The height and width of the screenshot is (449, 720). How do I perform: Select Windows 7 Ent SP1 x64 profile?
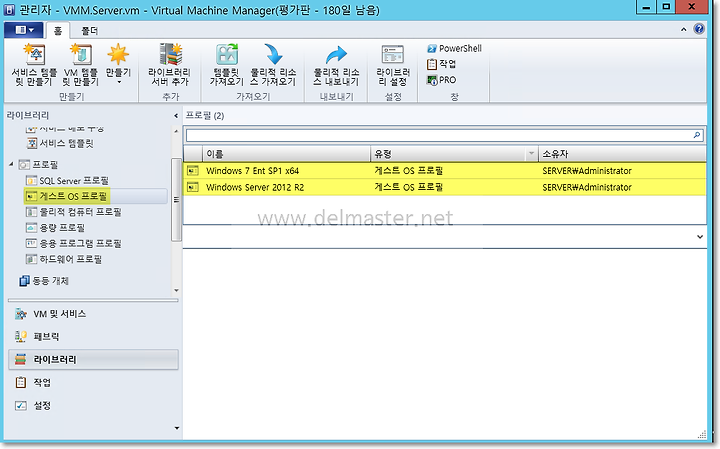pyautogui.click(x=444, y=171)
